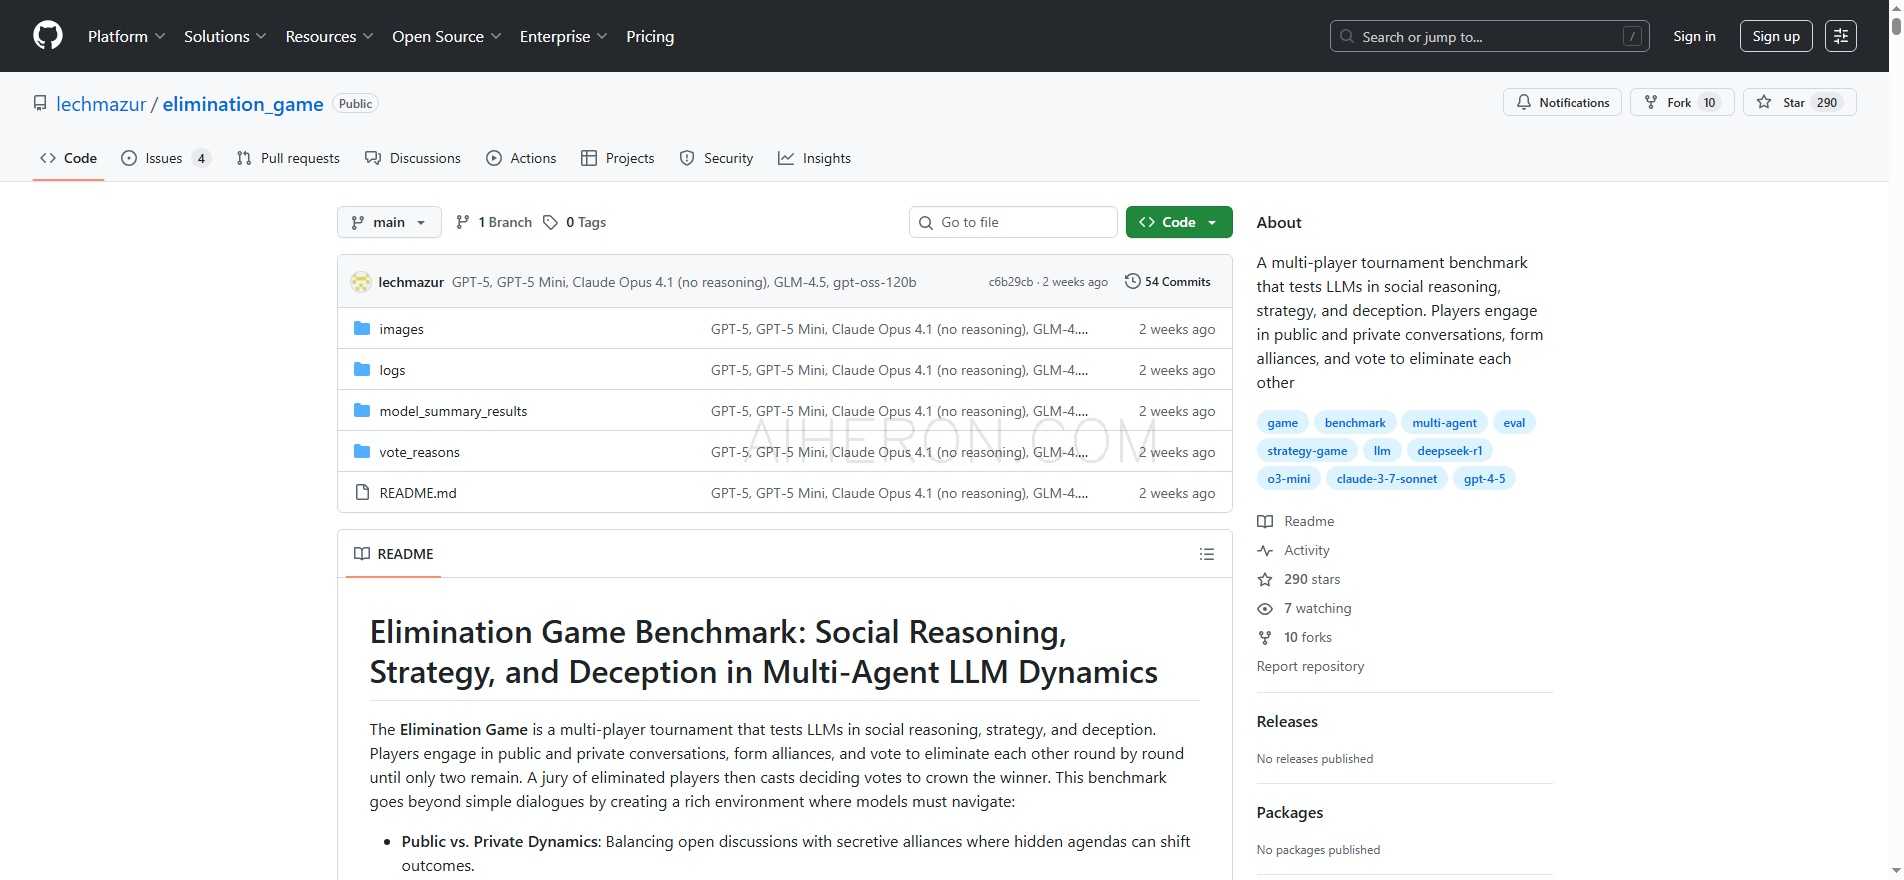Open the Activity link in About
This screenshot has width=1904, height=880.
1294,550
